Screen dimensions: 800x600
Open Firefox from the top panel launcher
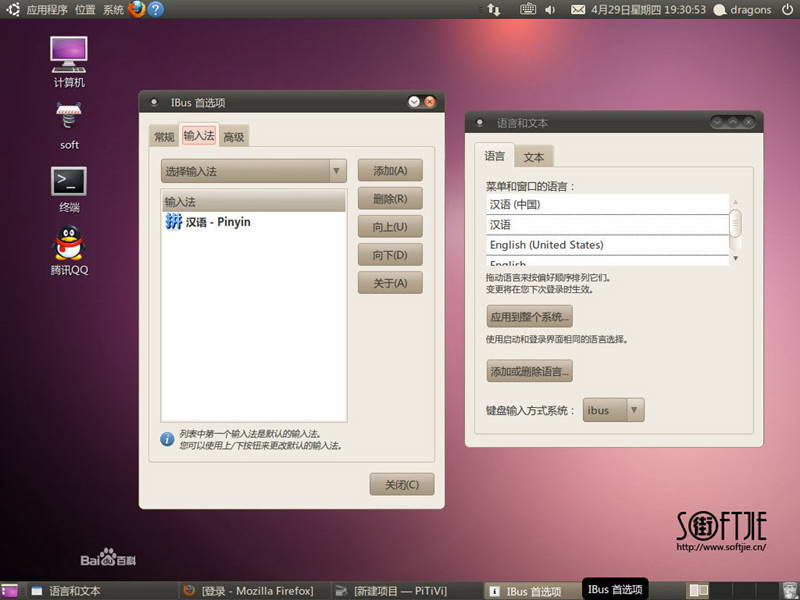click(x=137, y=10)
